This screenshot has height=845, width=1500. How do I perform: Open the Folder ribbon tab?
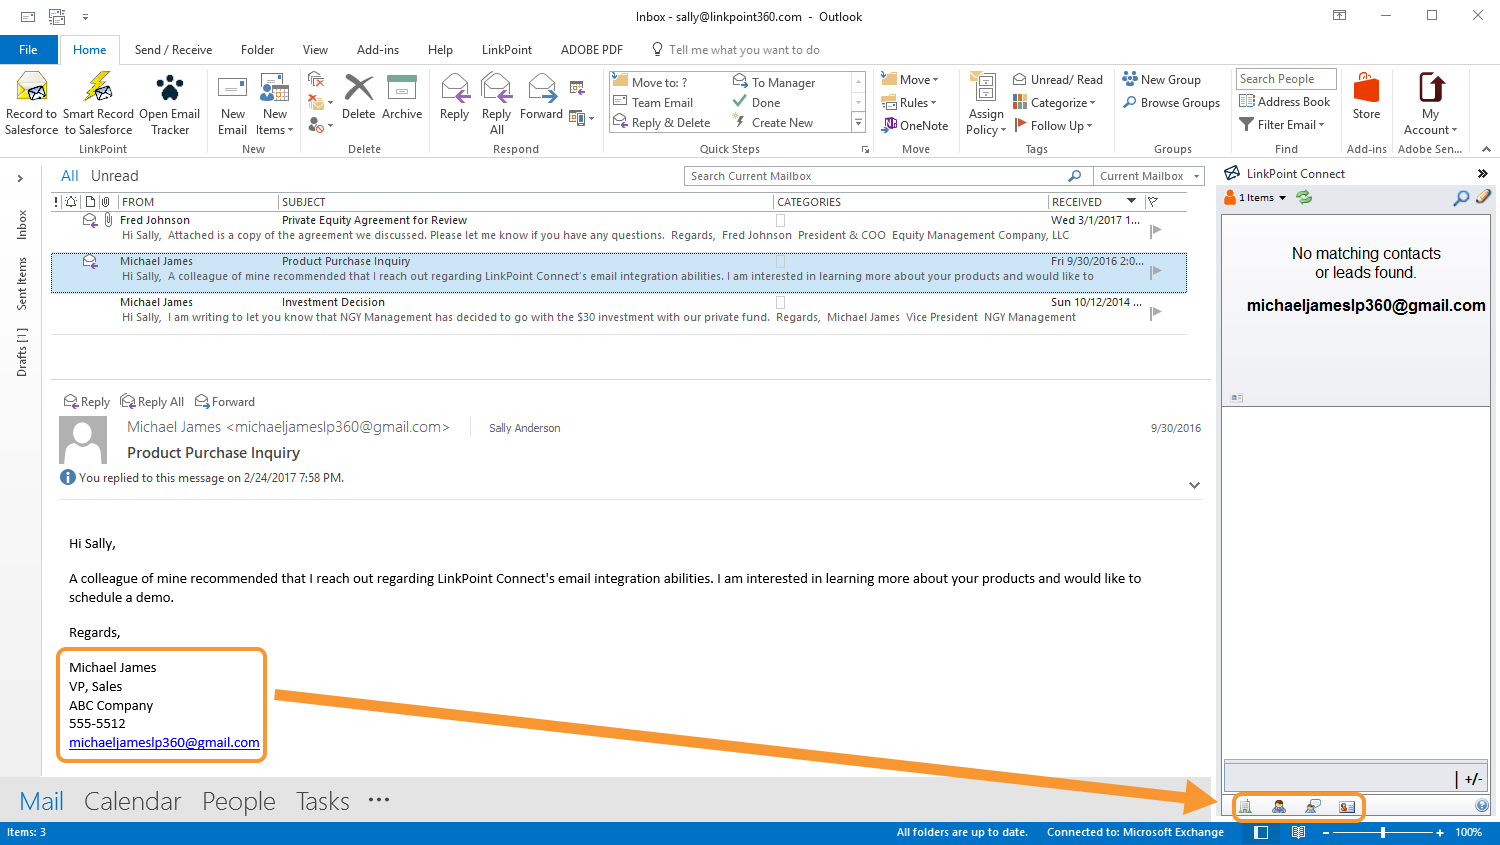(x=257, y=50)
